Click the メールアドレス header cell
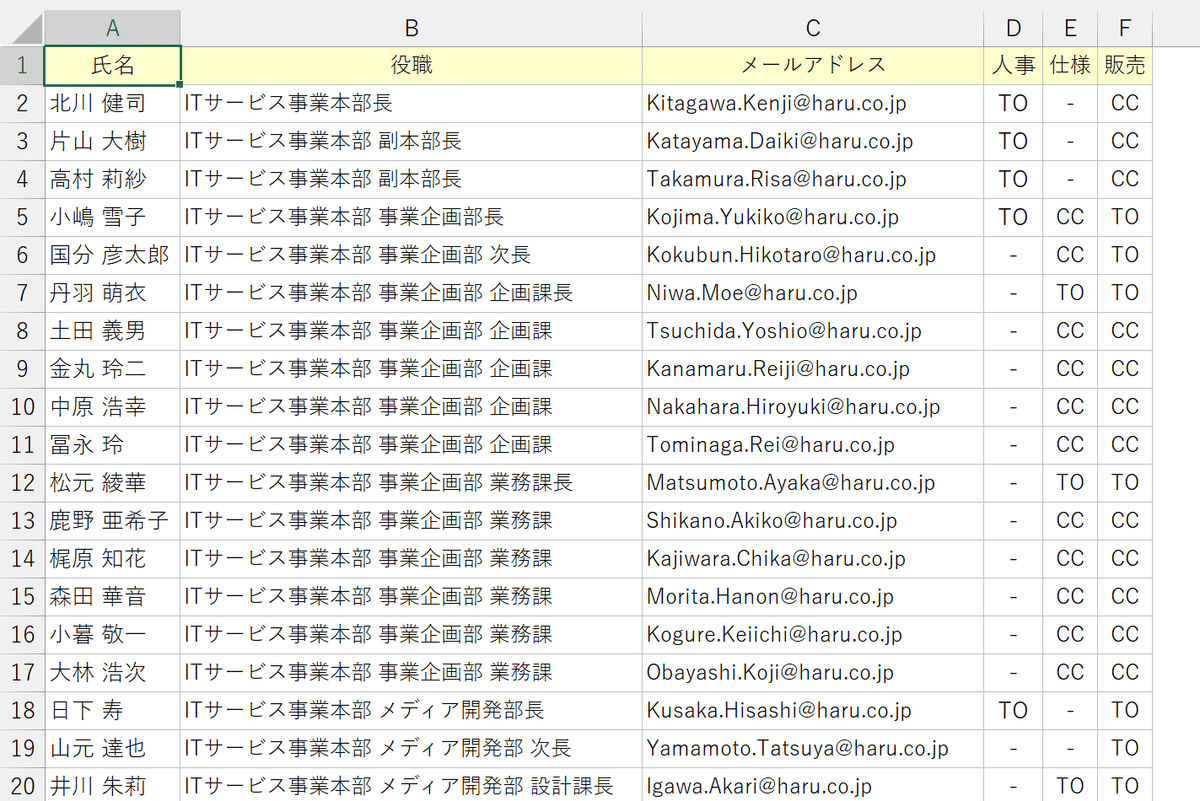Screen dimensions: 1200x801 tap(813, 65)
